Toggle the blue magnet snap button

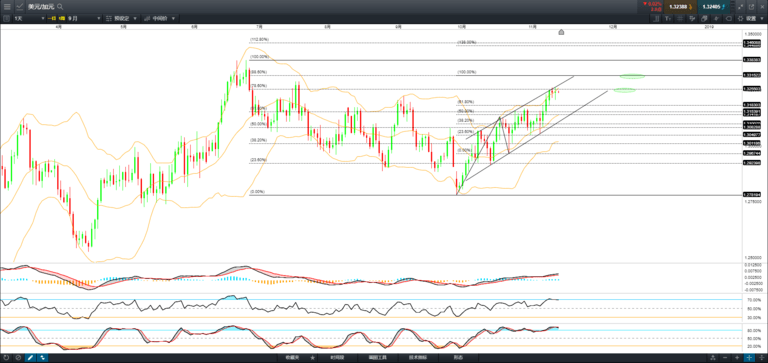tap(43, 358)
